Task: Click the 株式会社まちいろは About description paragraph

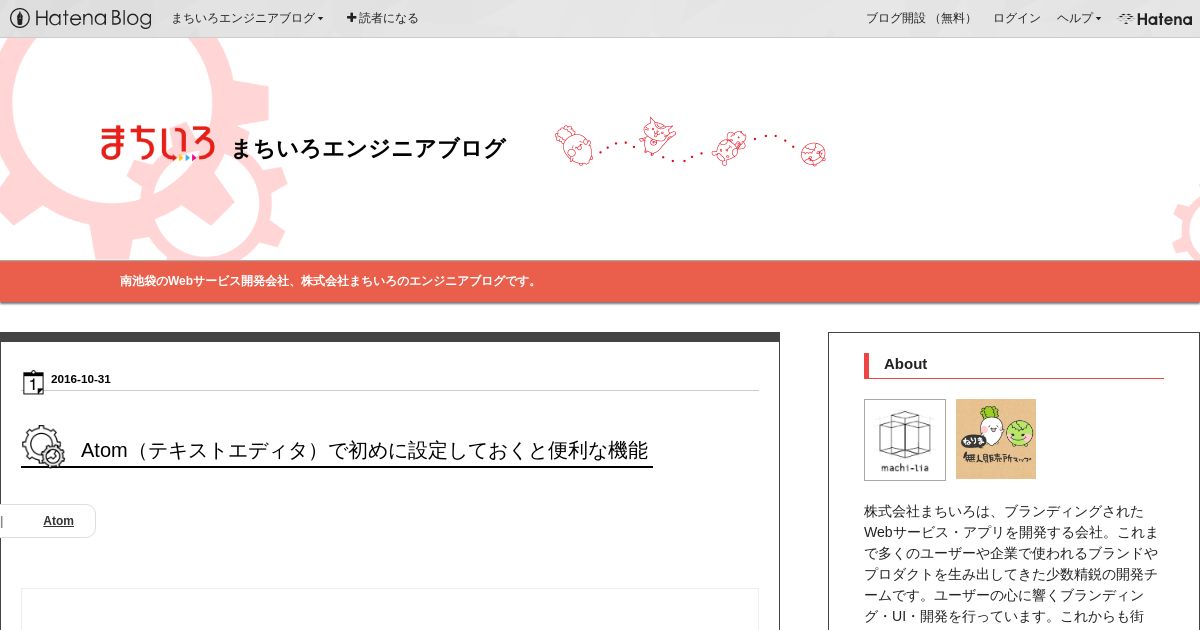Action: click(x=1013, y=563)
